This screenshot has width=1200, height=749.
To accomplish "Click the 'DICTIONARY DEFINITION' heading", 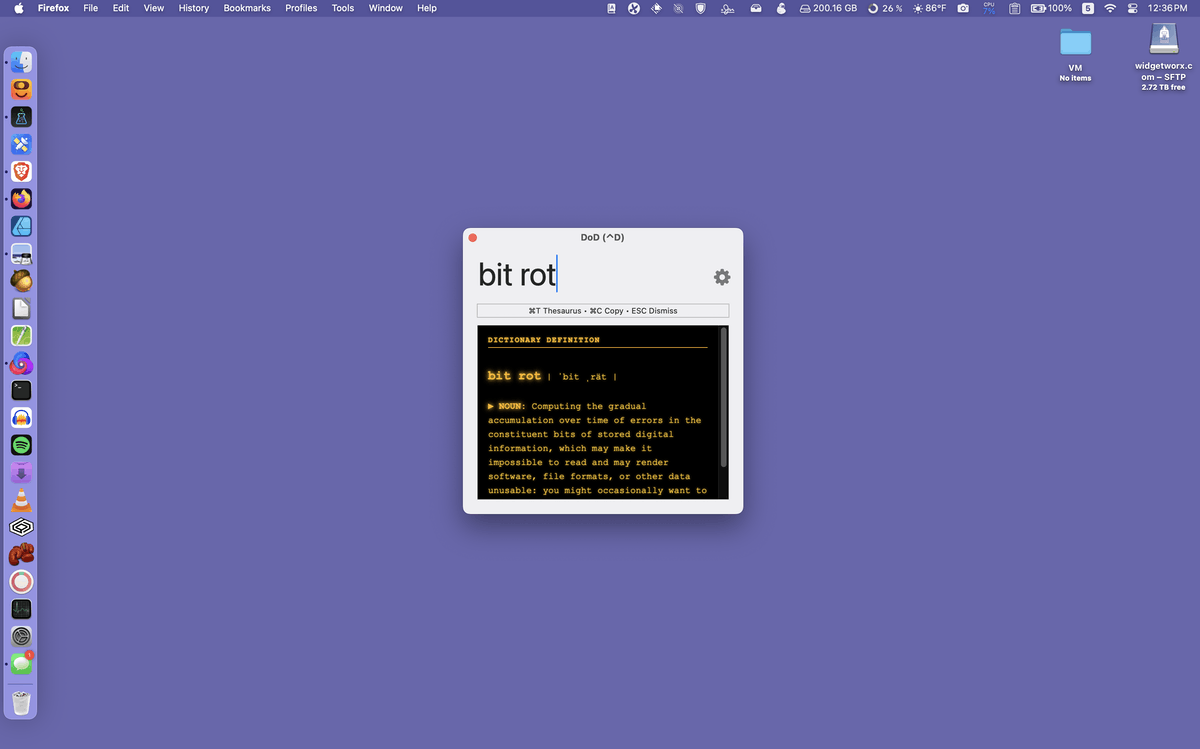I will (544, 340).
